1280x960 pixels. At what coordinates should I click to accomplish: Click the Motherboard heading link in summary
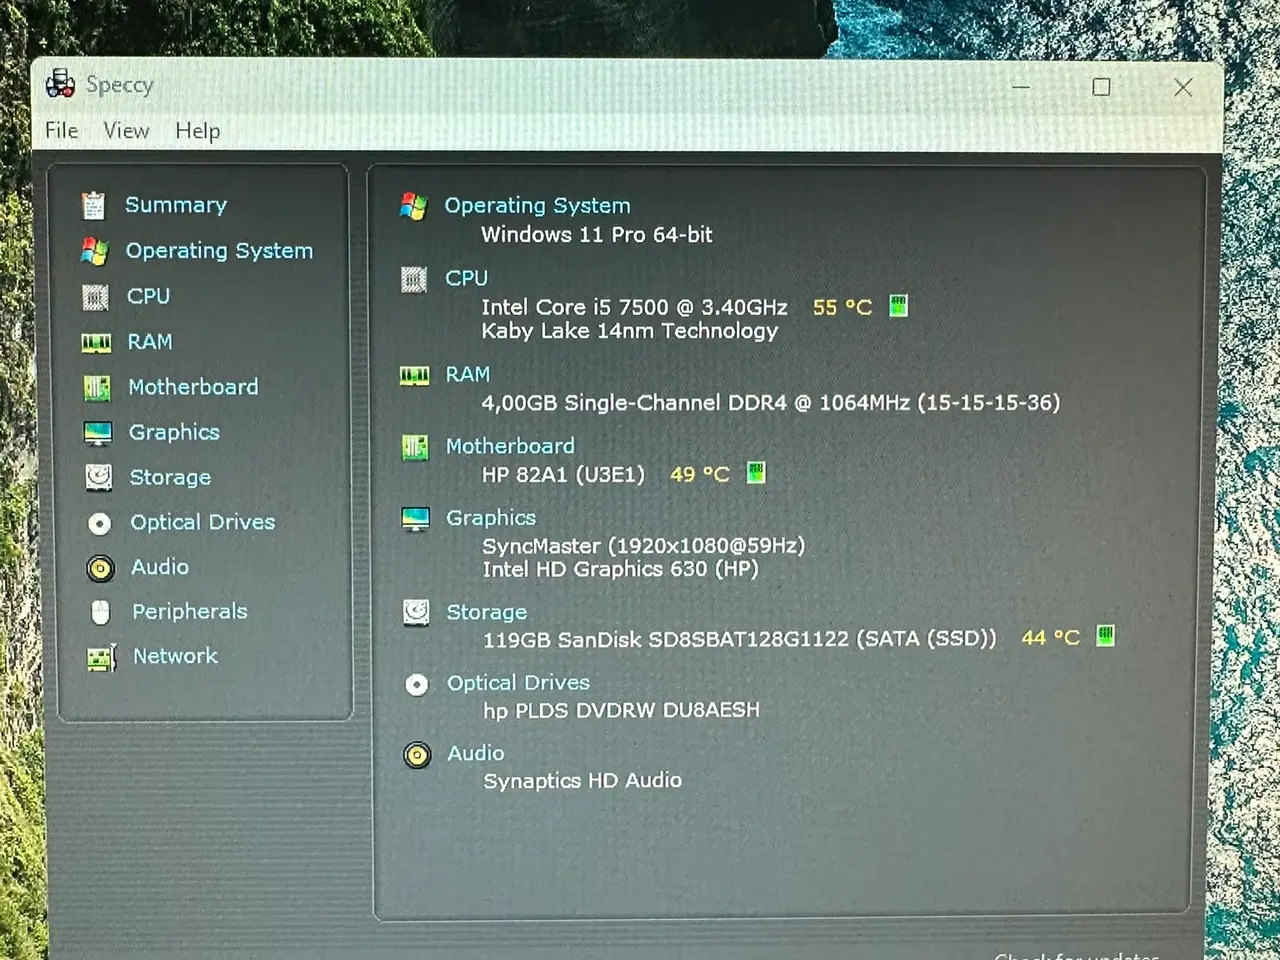point(510,446)
